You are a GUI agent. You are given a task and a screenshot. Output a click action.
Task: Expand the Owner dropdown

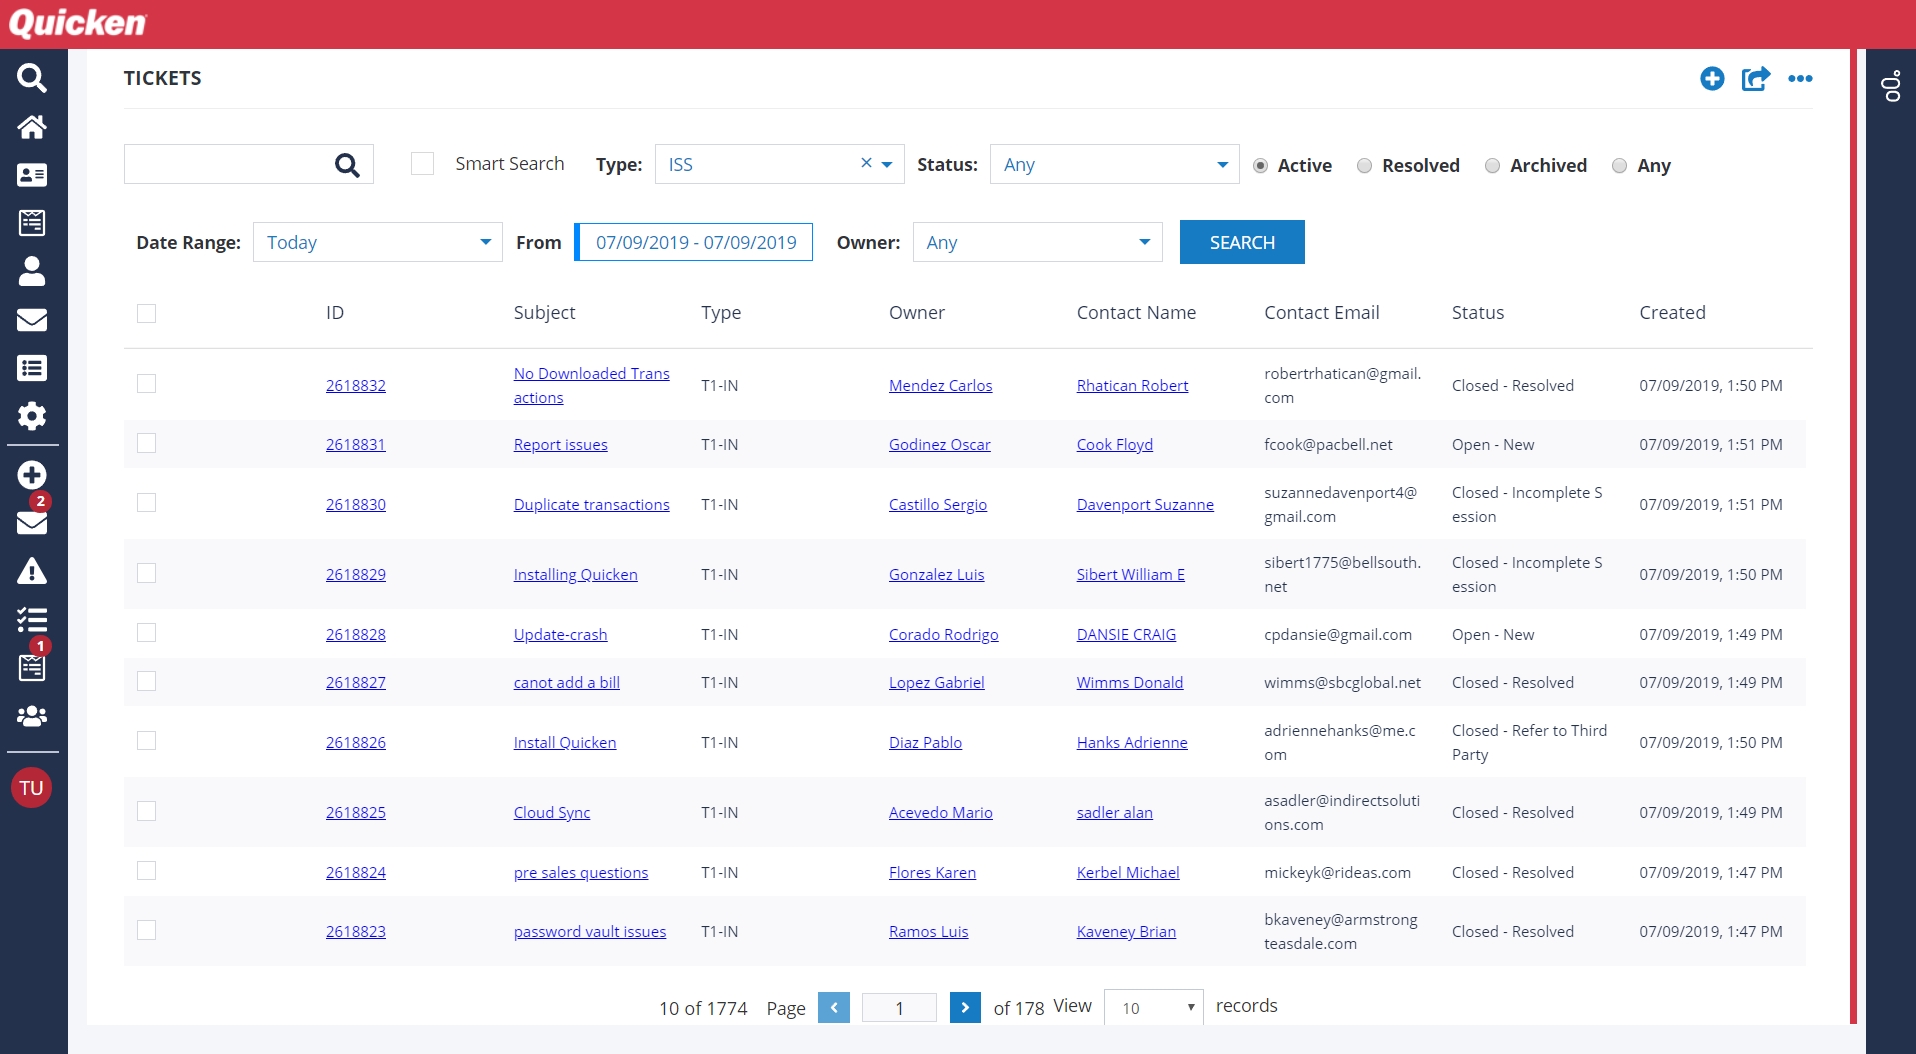pos(1037,243)
